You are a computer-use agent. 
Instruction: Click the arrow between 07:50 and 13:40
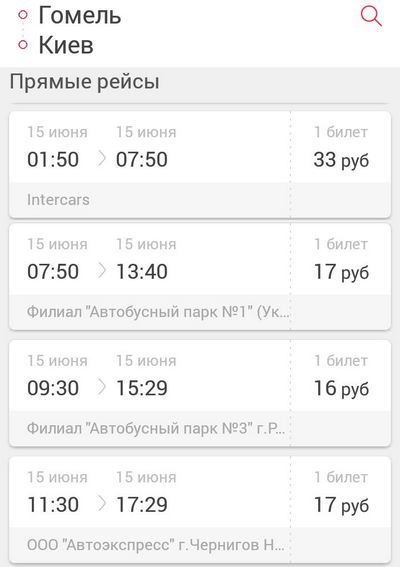[102, 271]
